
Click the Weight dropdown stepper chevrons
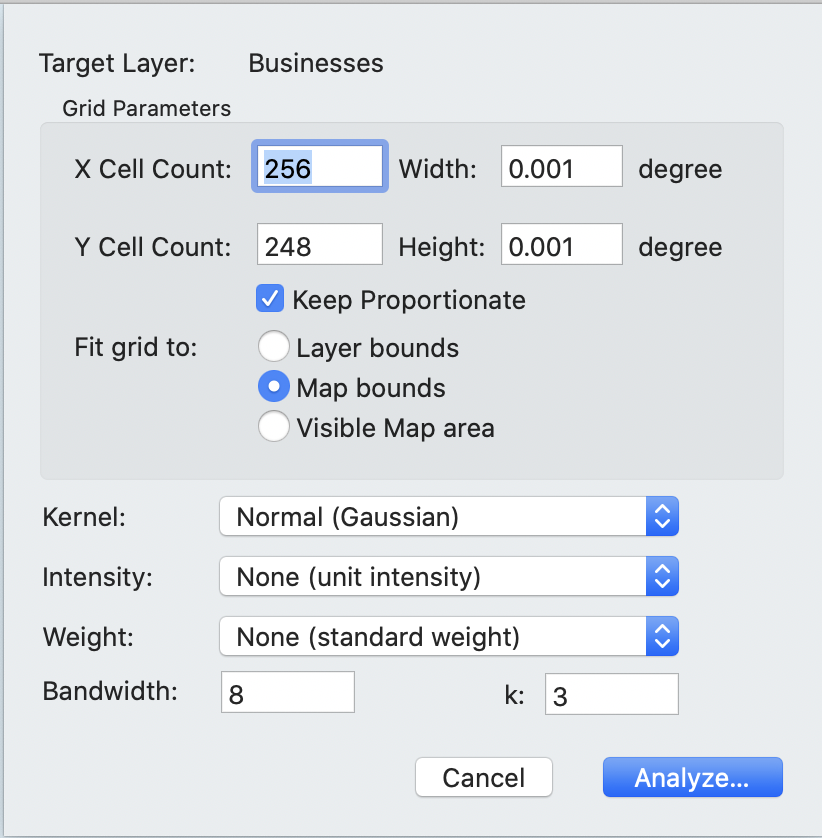pyautogui.click(x=662, y=636)
